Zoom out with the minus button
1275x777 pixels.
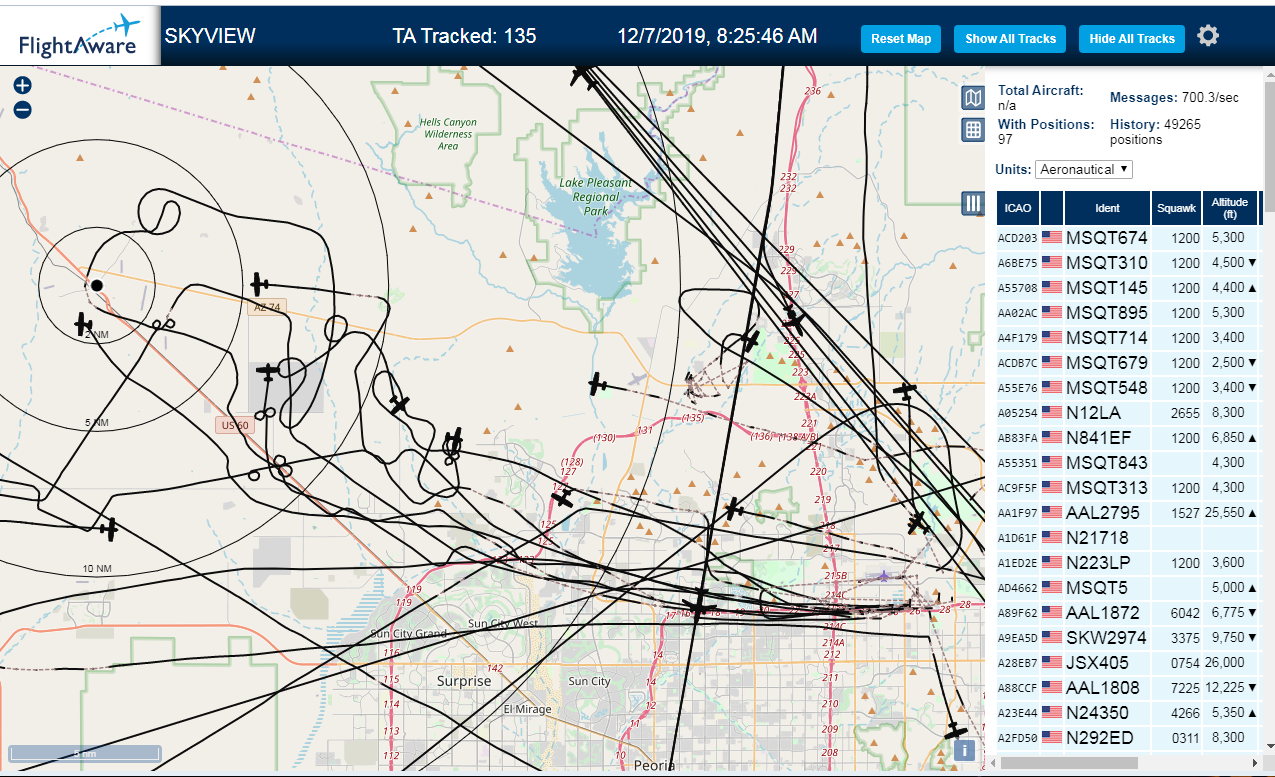[23, 110]
